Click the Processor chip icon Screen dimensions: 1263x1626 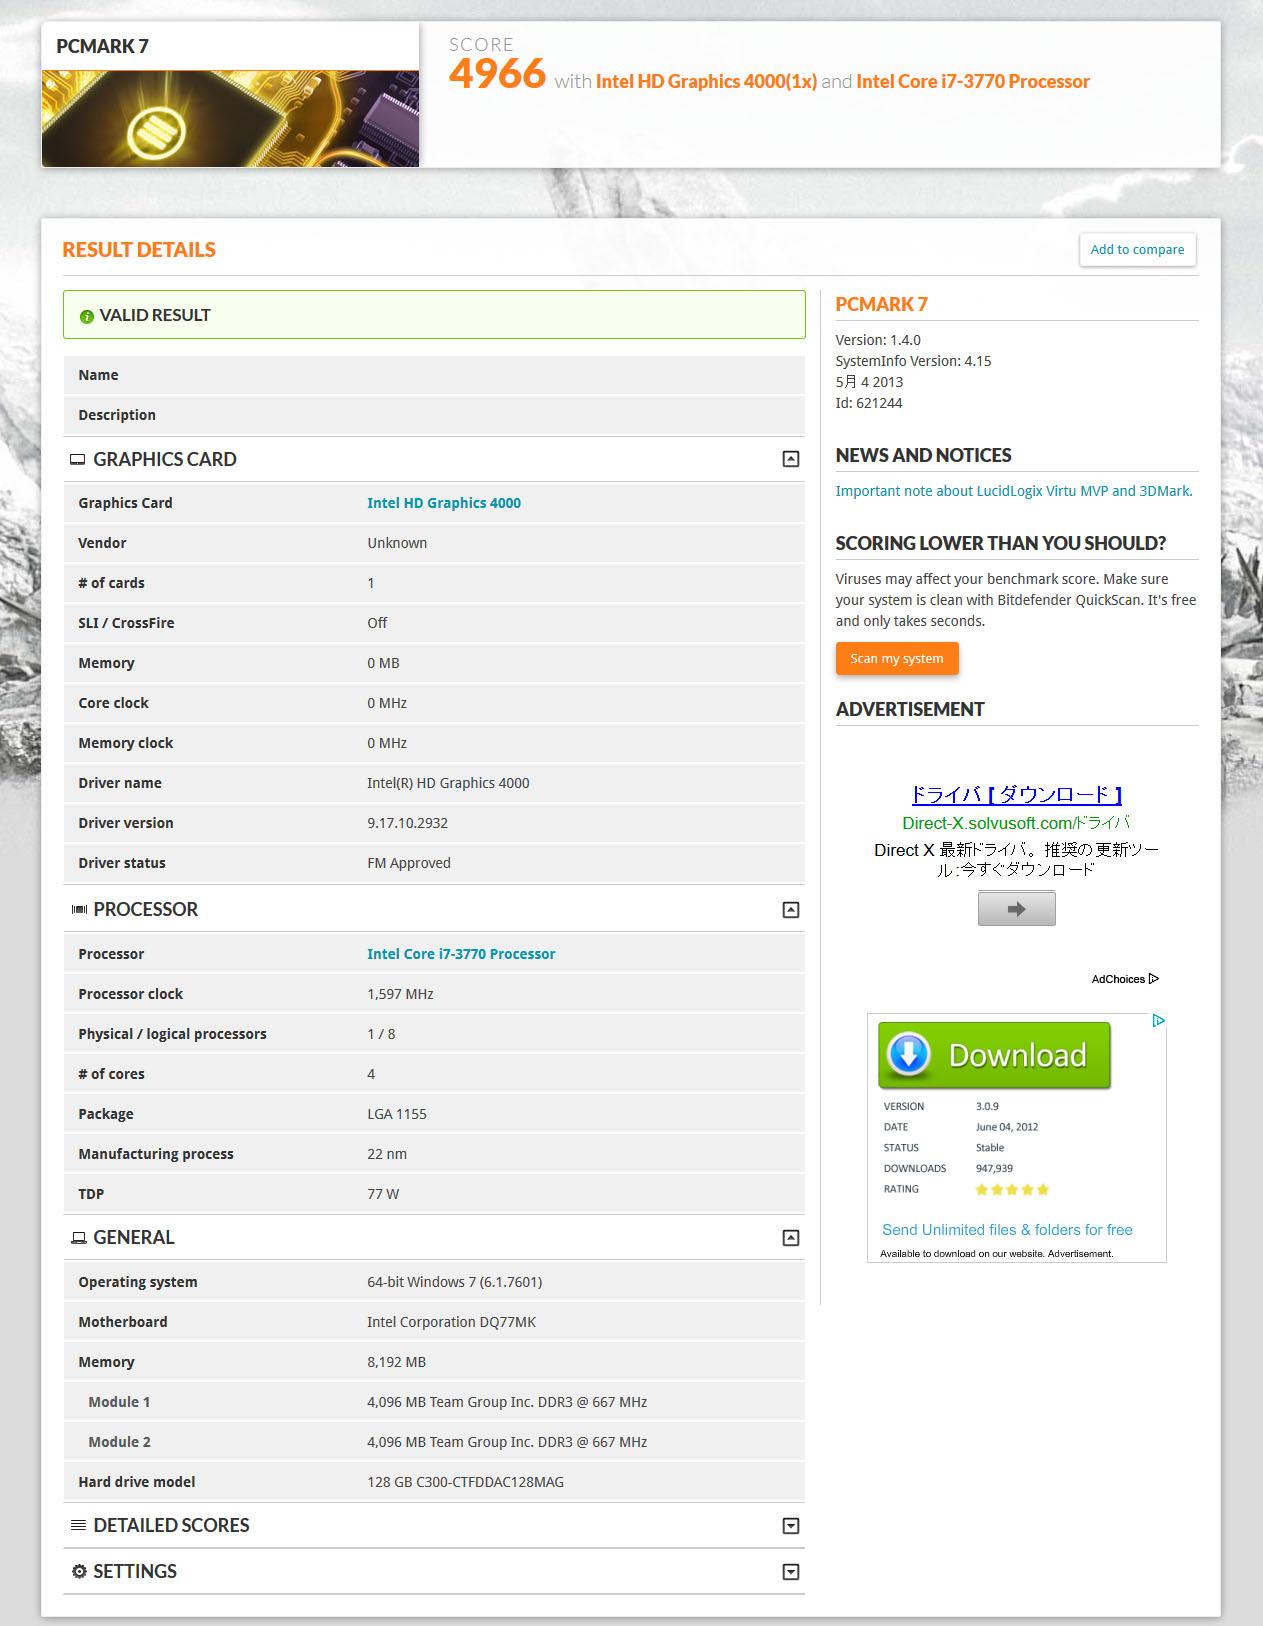pos(79,910)
